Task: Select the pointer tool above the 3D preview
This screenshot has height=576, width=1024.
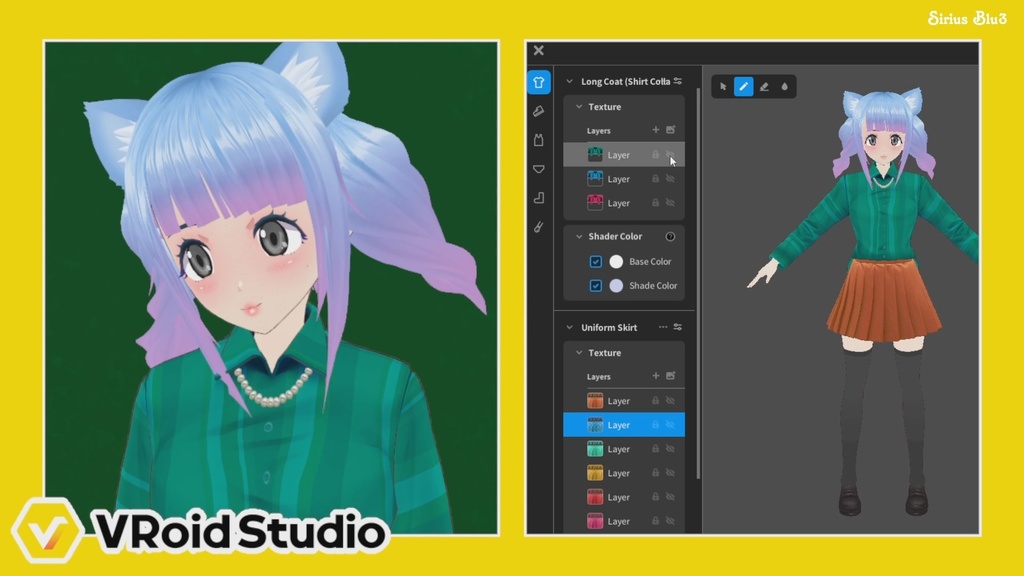Action: (x=723, y=87)
